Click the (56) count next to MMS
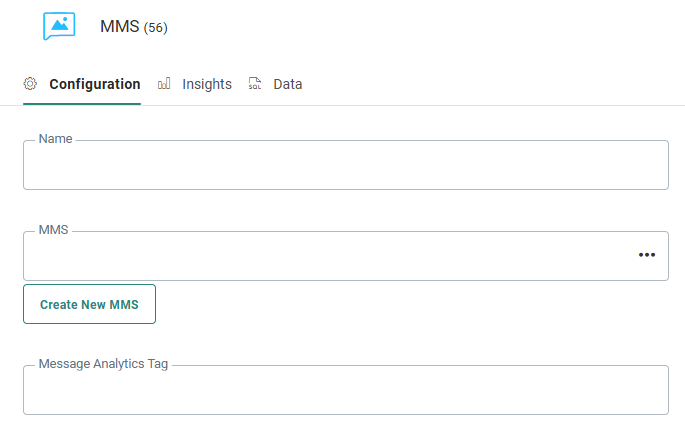685x431 pixels. tap(156, 28)
